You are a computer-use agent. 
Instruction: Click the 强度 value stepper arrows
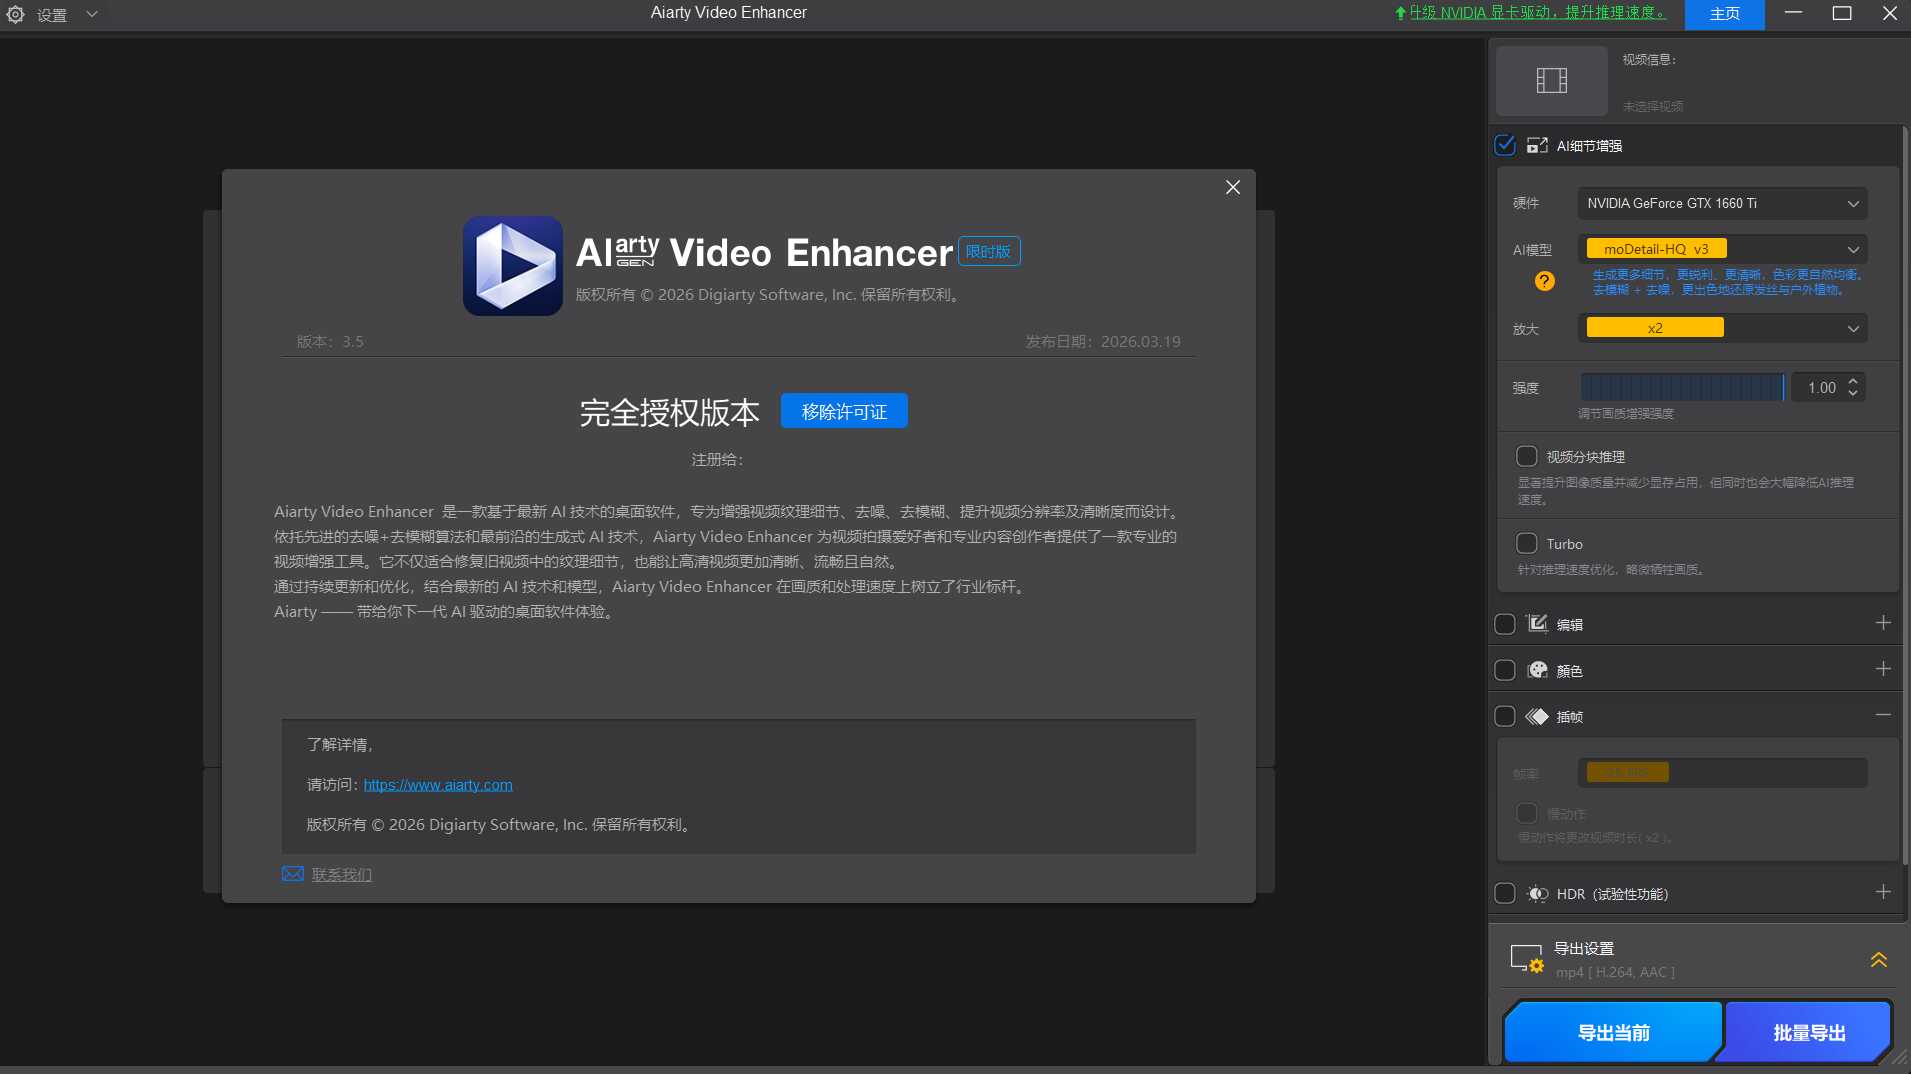[x=1853, y=387]
